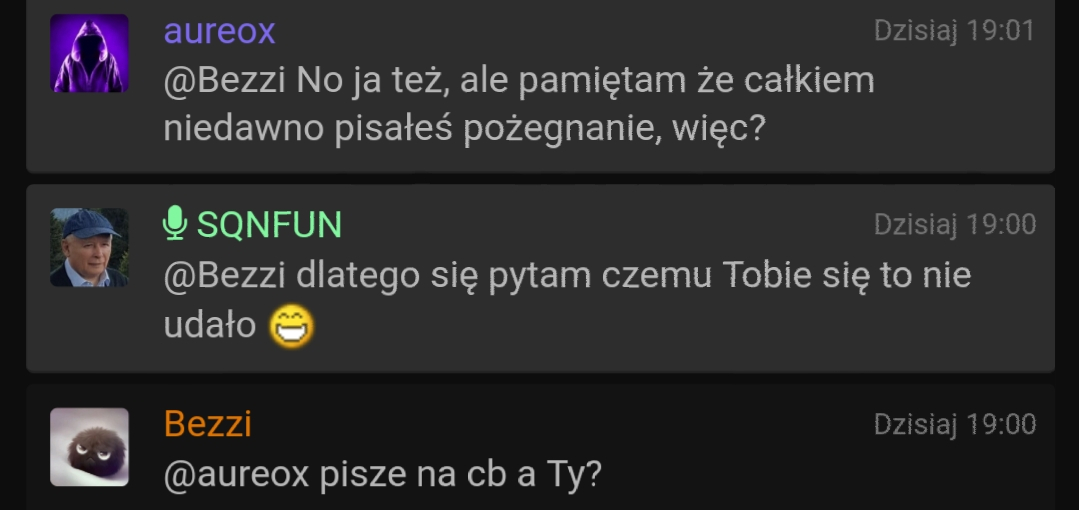Viewport: 1079px width, 510px height.
Task: Click aureox's purple hooded figure avatar
Action: point(89,53)
